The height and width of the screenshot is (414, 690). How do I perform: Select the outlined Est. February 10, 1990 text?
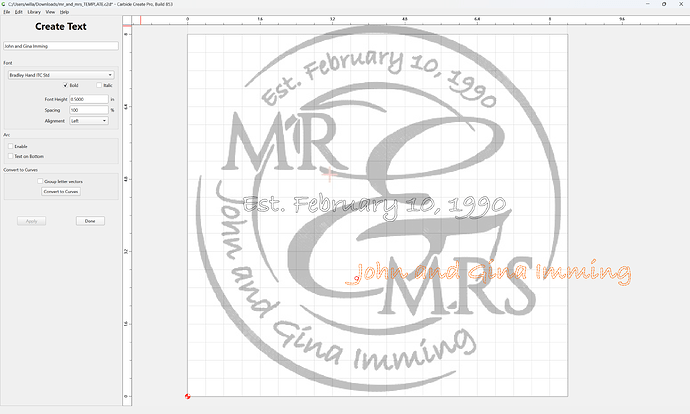click(374, 206)
